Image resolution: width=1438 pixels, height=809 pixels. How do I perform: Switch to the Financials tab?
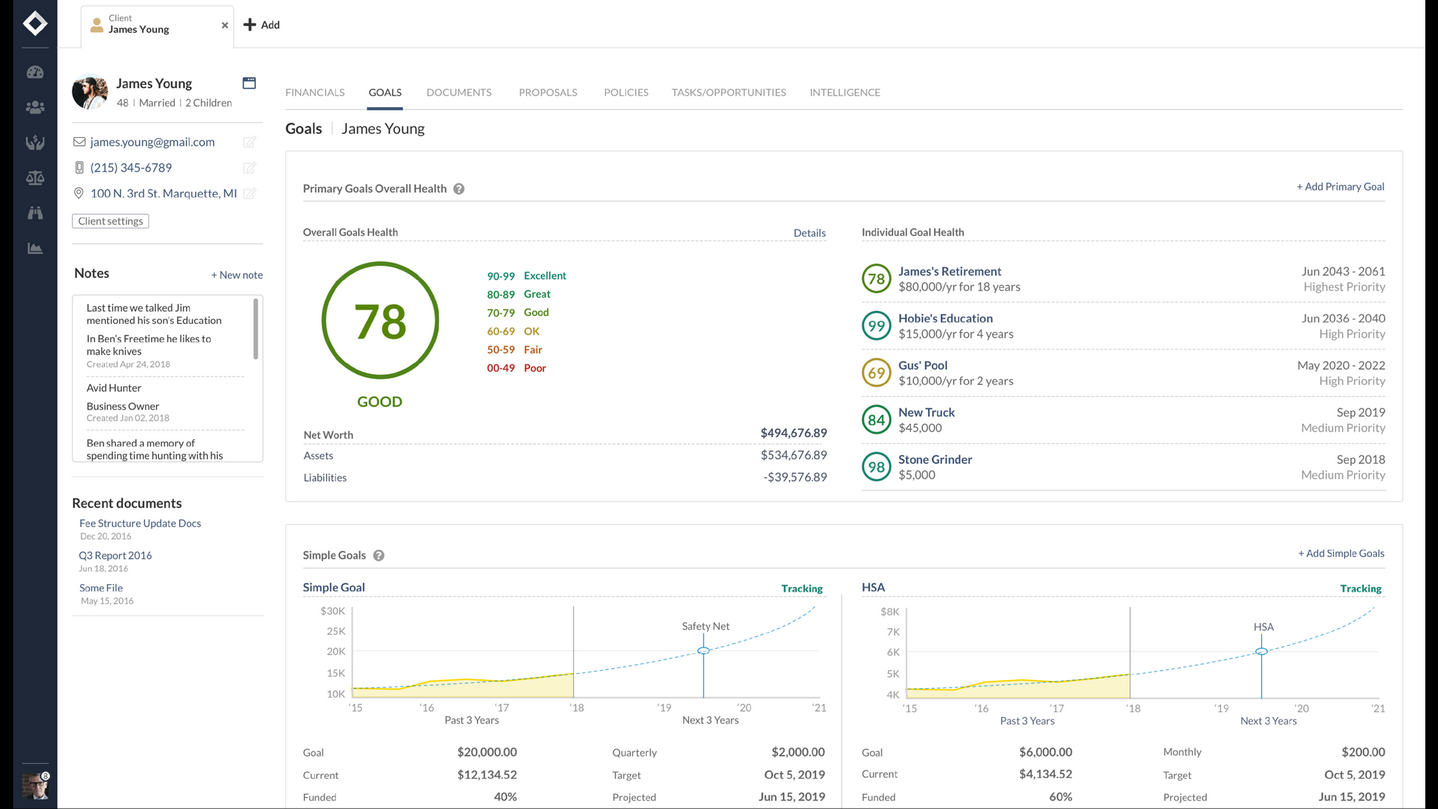[315, 92]
